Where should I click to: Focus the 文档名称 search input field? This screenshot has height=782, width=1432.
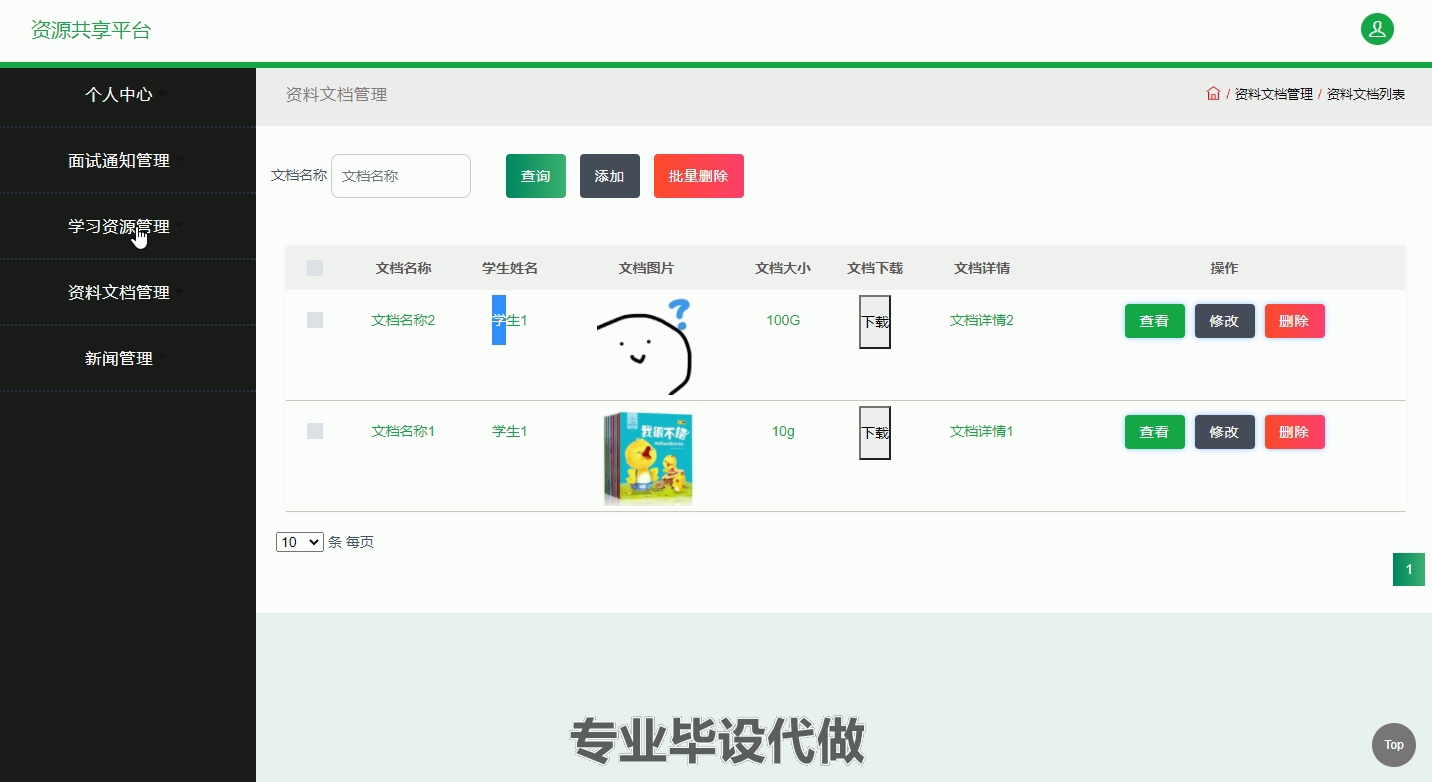tap(401, 176)
